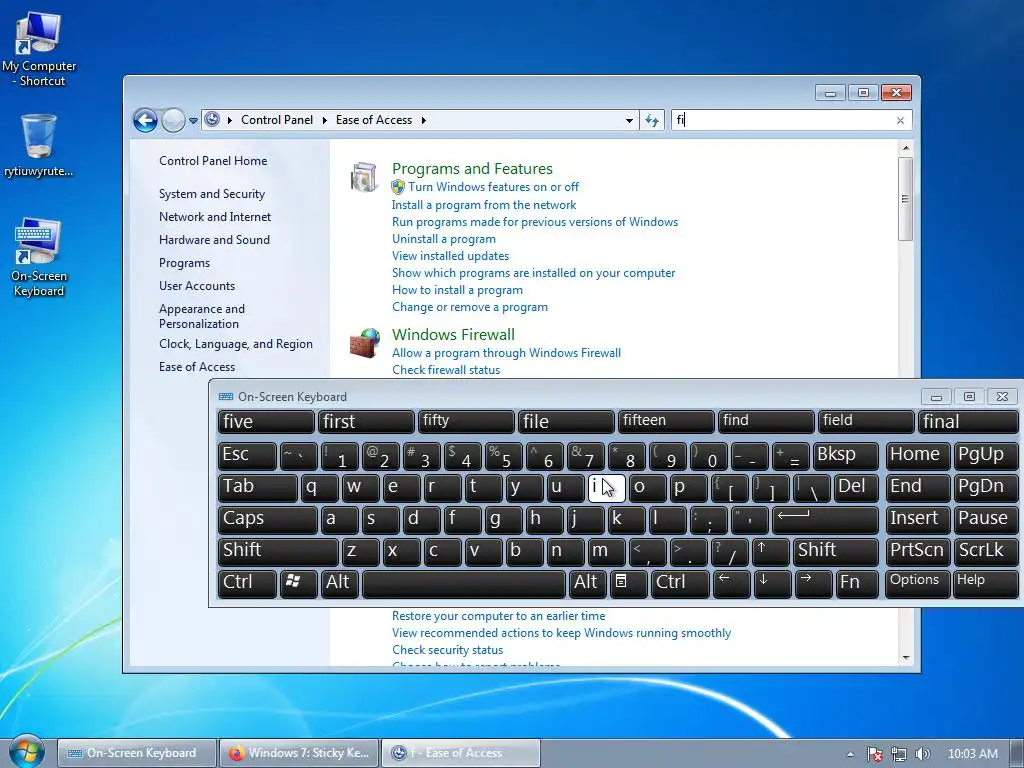Open Windows Firewall brick wall icon
Viewport: 1024px width, 768px height.
pyautogui.click(x=365, y=343)
